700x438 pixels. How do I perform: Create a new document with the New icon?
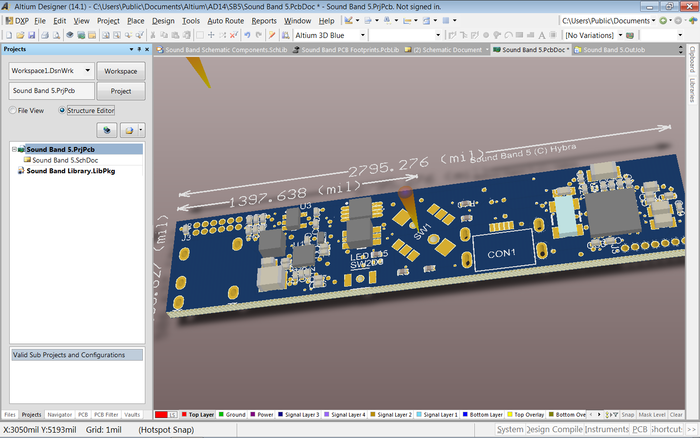click(x=9, y=35)
